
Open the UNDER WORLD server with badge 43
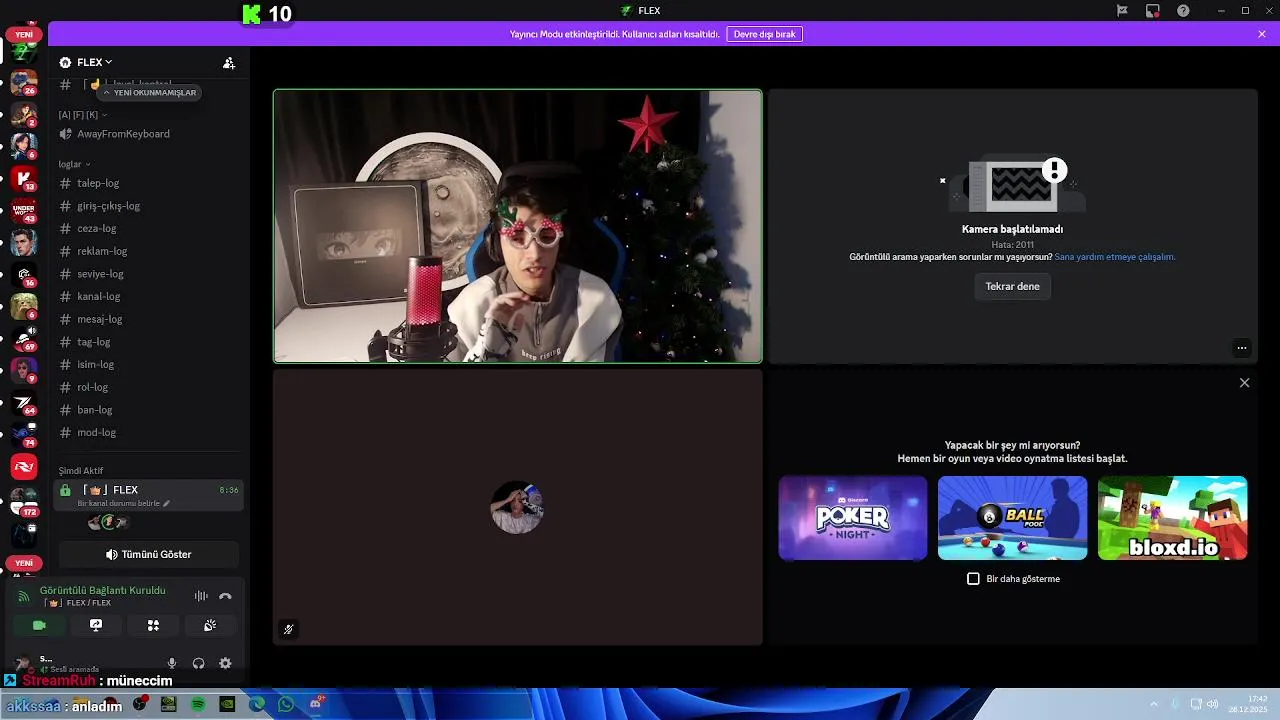[x=24, y=211]
